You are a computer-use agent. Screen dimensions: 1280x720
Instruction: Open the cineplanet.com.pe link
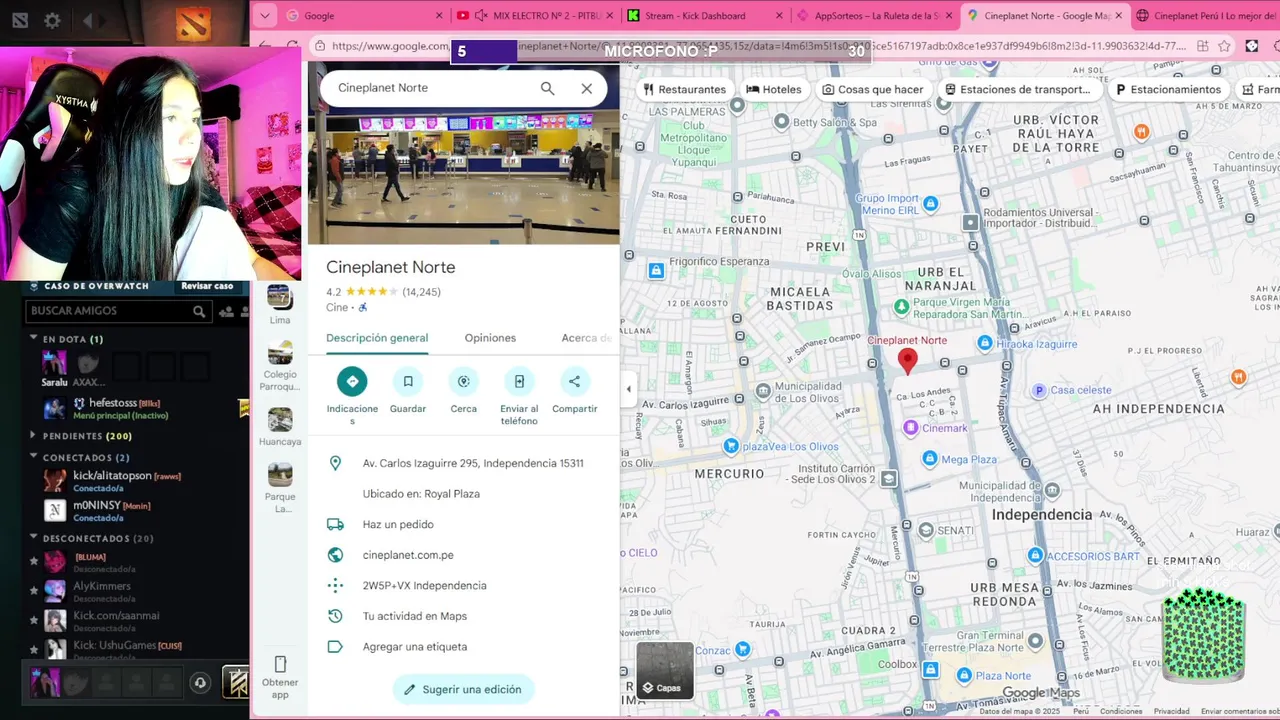coord(408,555)
